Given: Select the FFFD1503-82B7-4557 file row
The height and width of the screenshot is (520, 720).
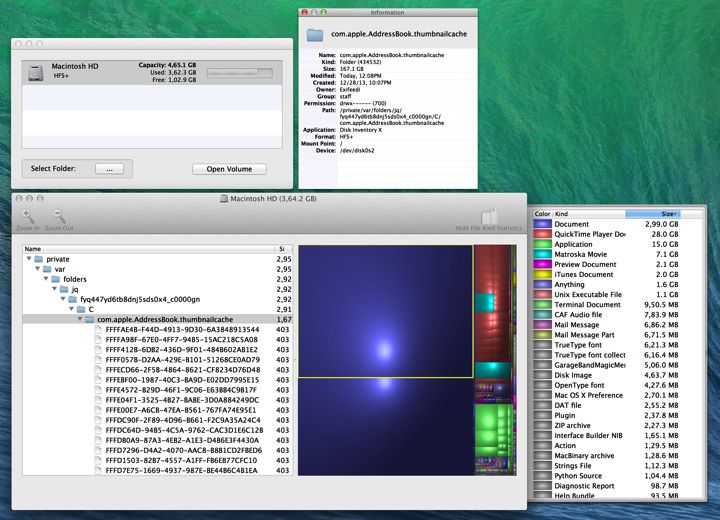Looking at the screenshot, I should (157, 461).
